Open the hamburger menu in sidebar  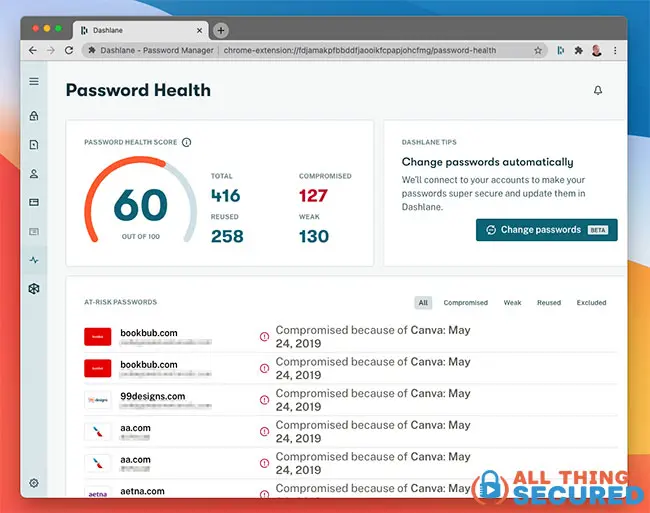34,81
